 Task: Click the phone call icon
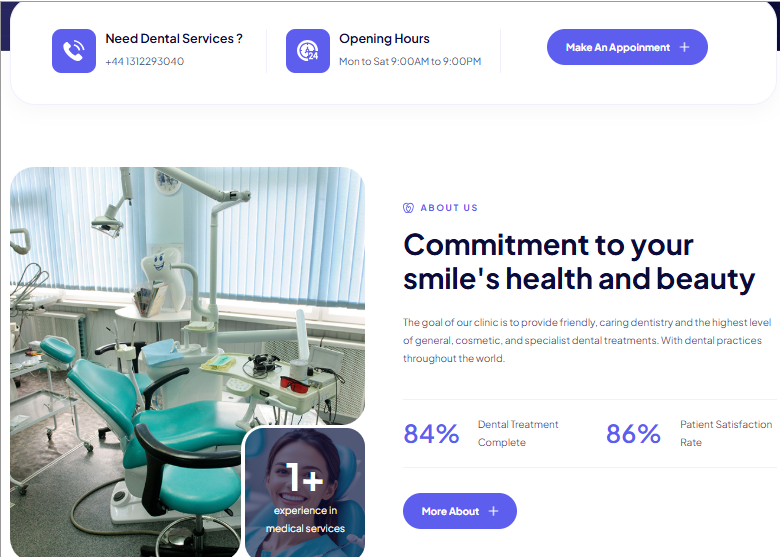pos(74,51)
